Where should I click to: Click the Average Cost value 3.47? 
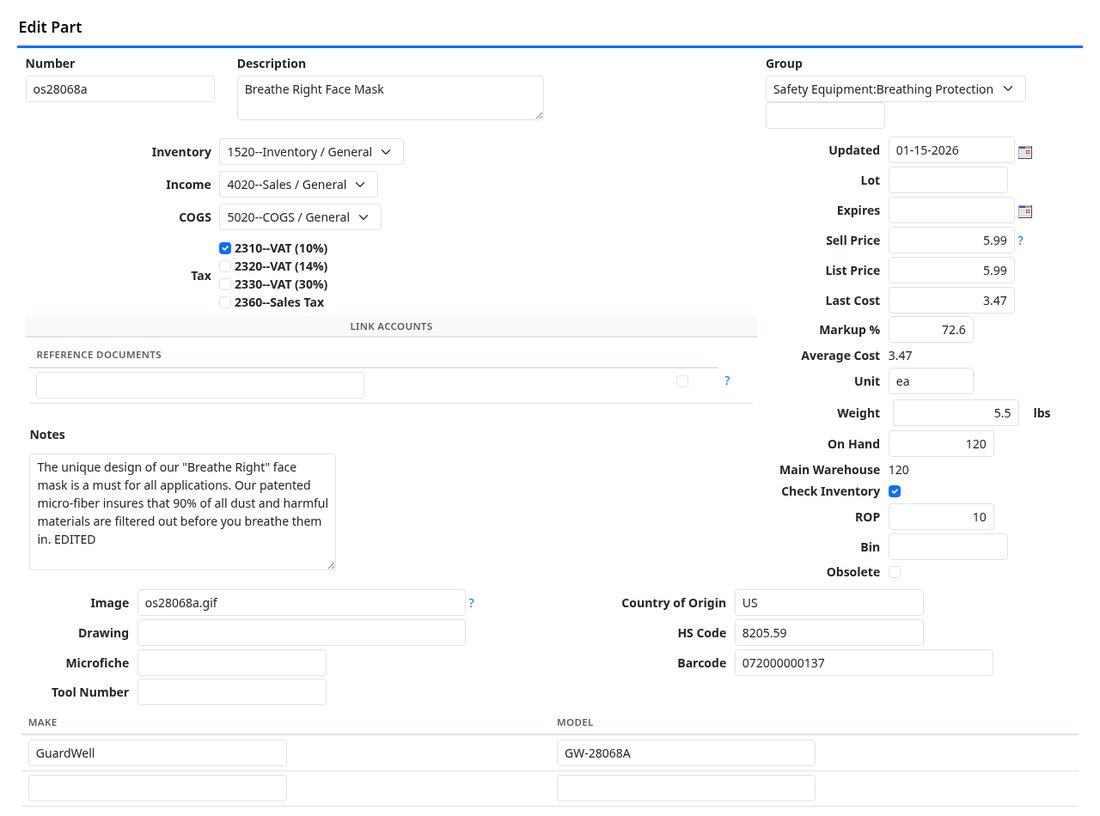click(x=900, y=356)
